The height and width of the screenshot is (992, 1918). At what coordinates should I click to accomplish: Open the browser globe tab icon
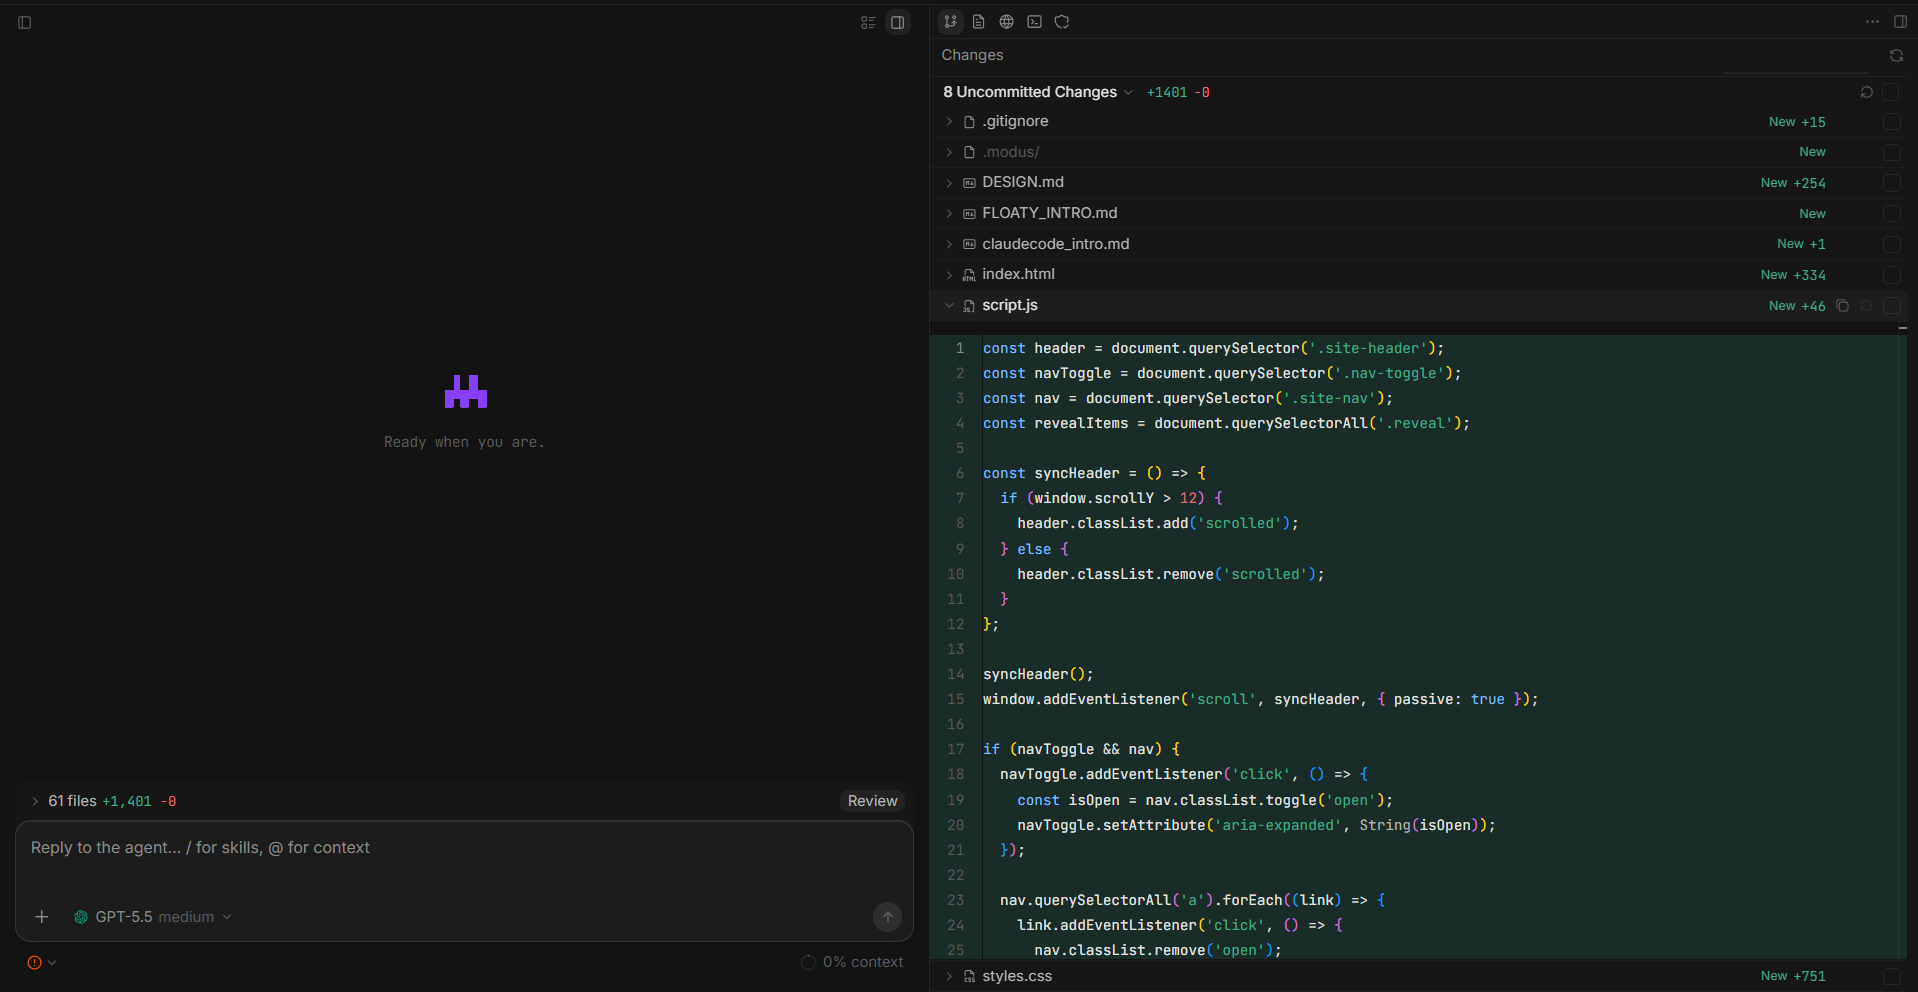(x=1007, y=22)
